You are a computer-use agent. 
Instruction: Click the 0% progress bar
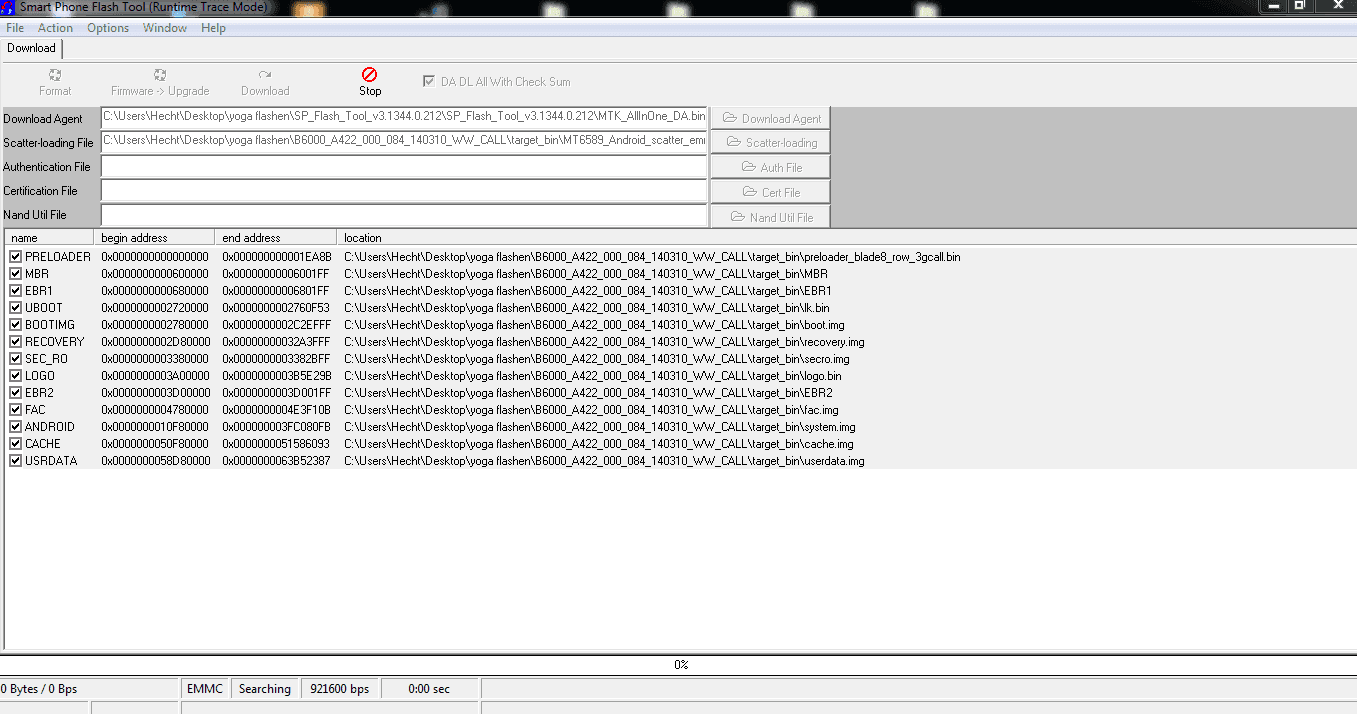(678, 664)
